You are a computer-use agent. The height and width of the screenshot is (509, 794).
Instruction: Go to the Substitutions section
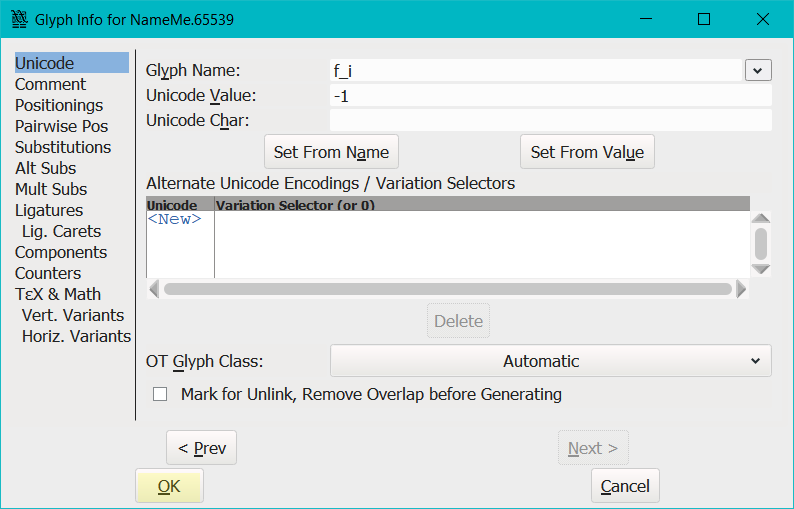[x=63, y=147]
